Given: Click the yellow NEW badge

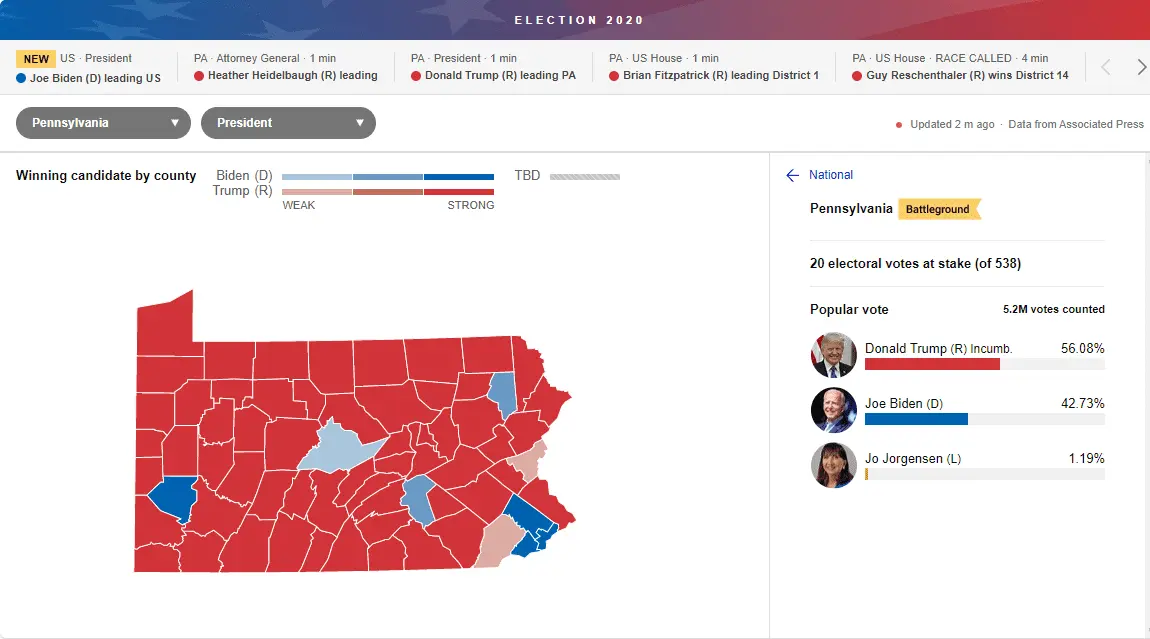Looking at the screenshot, I should coord(36,59).
